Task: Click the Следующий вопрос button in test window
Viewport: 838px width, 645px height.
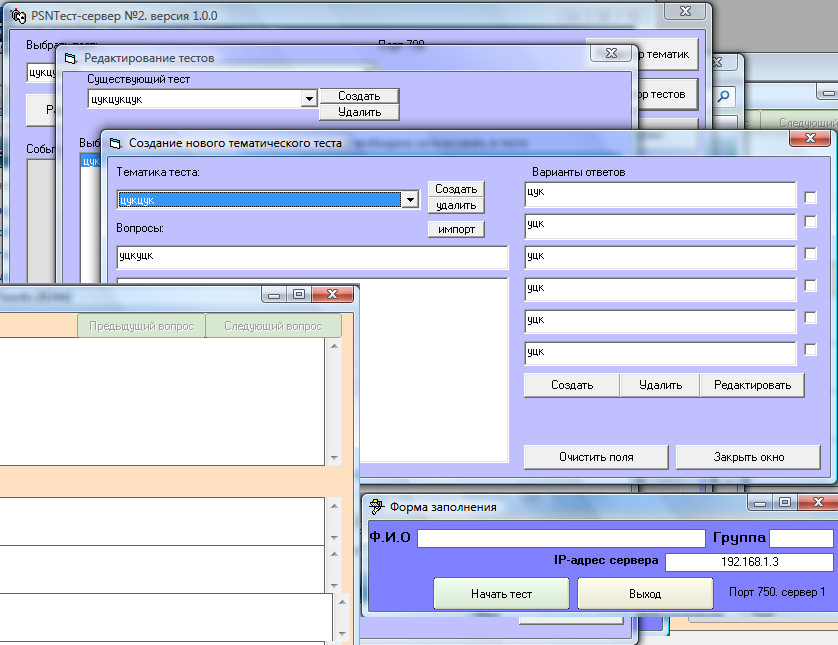Action: point(273,326)
